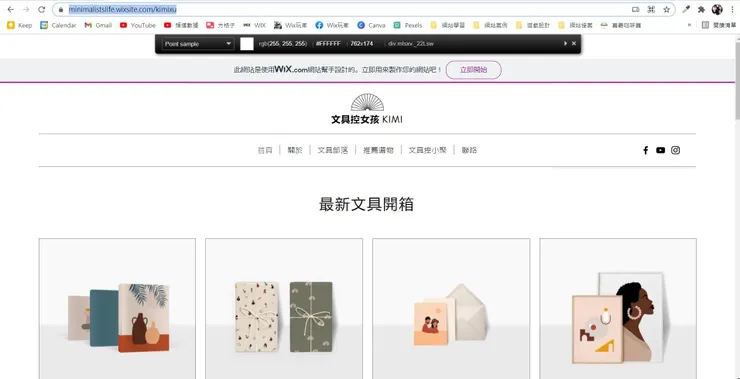740x379 pixels.
Task: Open the greeting card and envelope product
Action: (451, 309)
